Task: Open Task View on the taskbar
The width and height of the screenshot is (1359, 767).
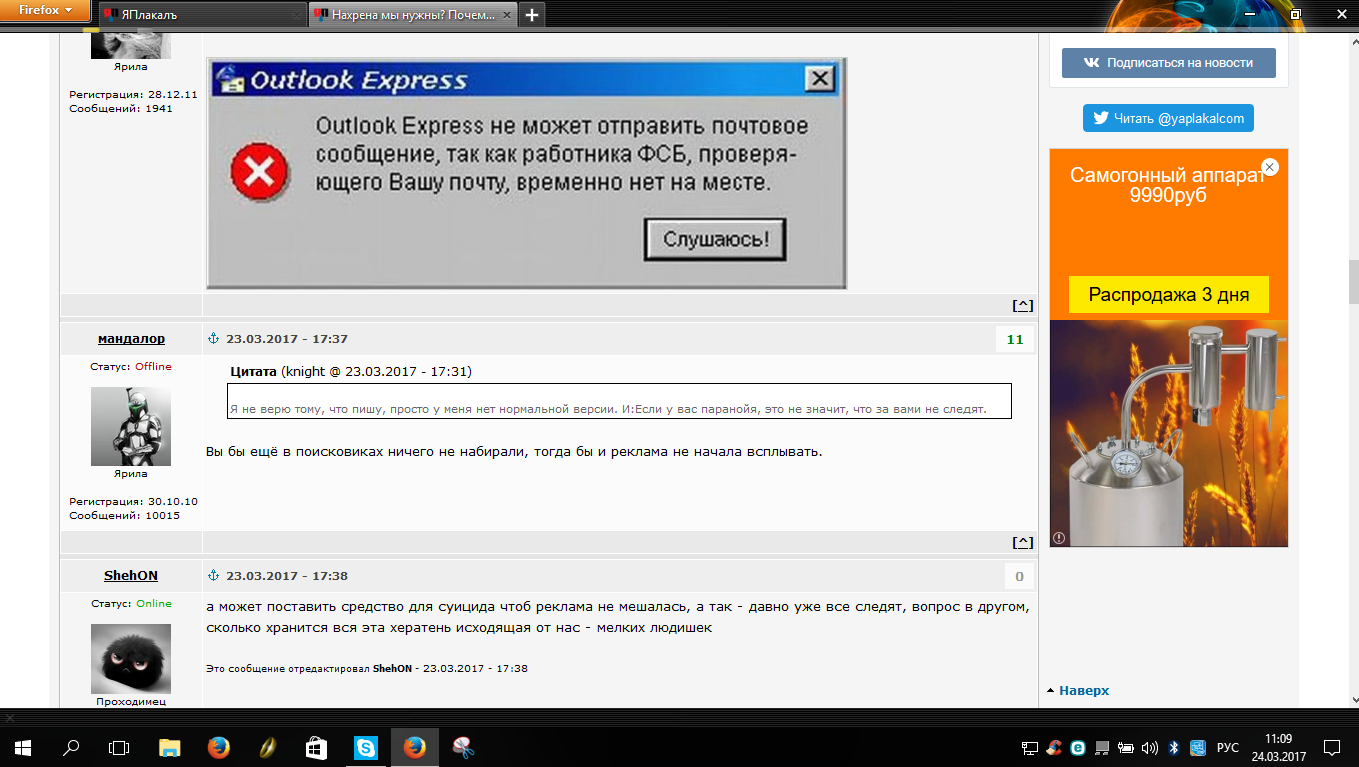Action: click(119, 747)
